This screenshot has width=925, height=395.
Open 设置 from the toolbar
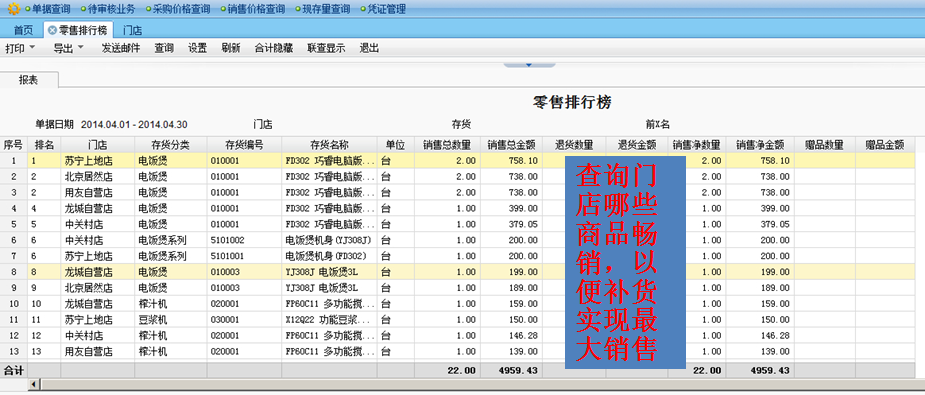click(x=198, y=48)
